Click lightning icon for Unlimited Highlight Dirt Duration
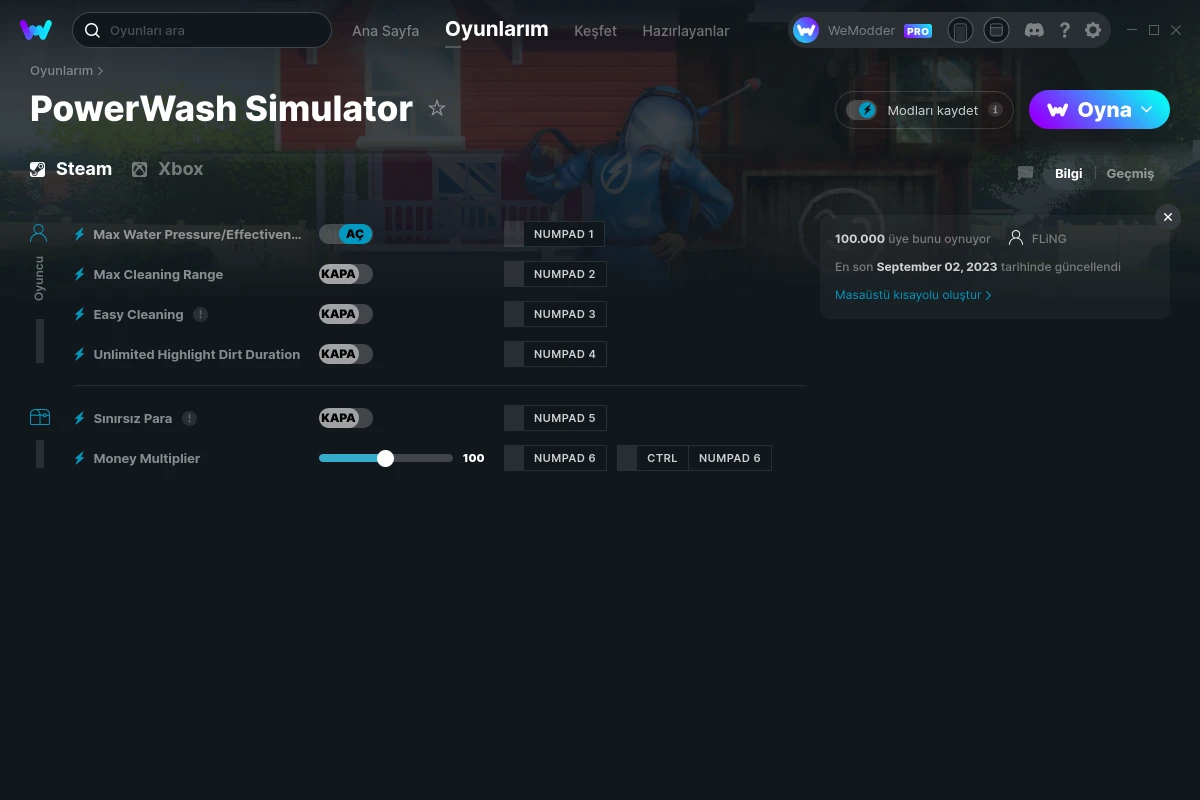 pos(80,354)
